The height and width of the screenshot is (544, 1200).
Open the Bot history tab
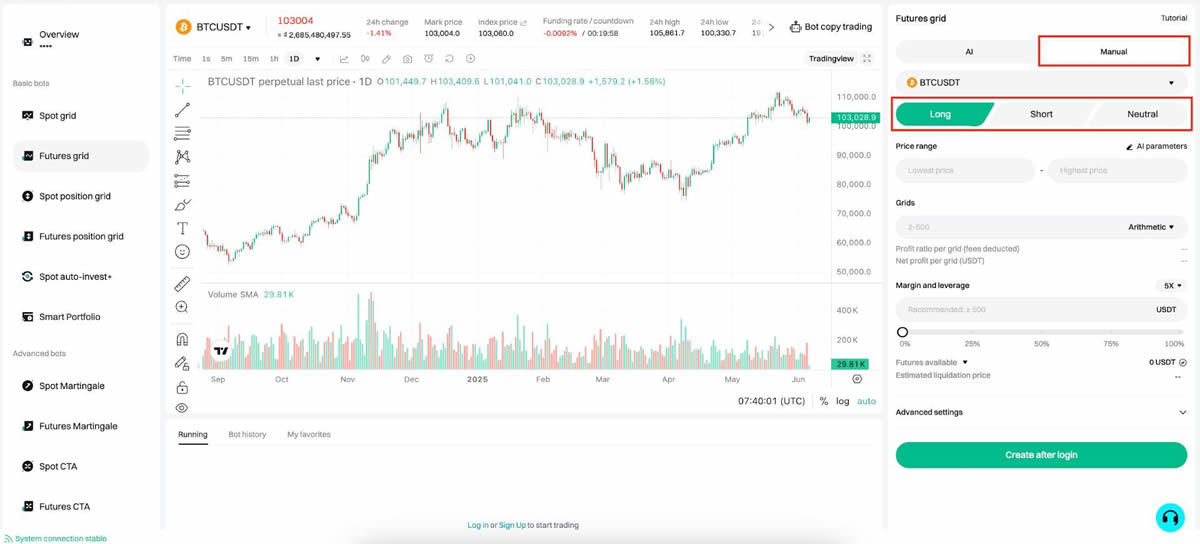(x=247, y=435)
